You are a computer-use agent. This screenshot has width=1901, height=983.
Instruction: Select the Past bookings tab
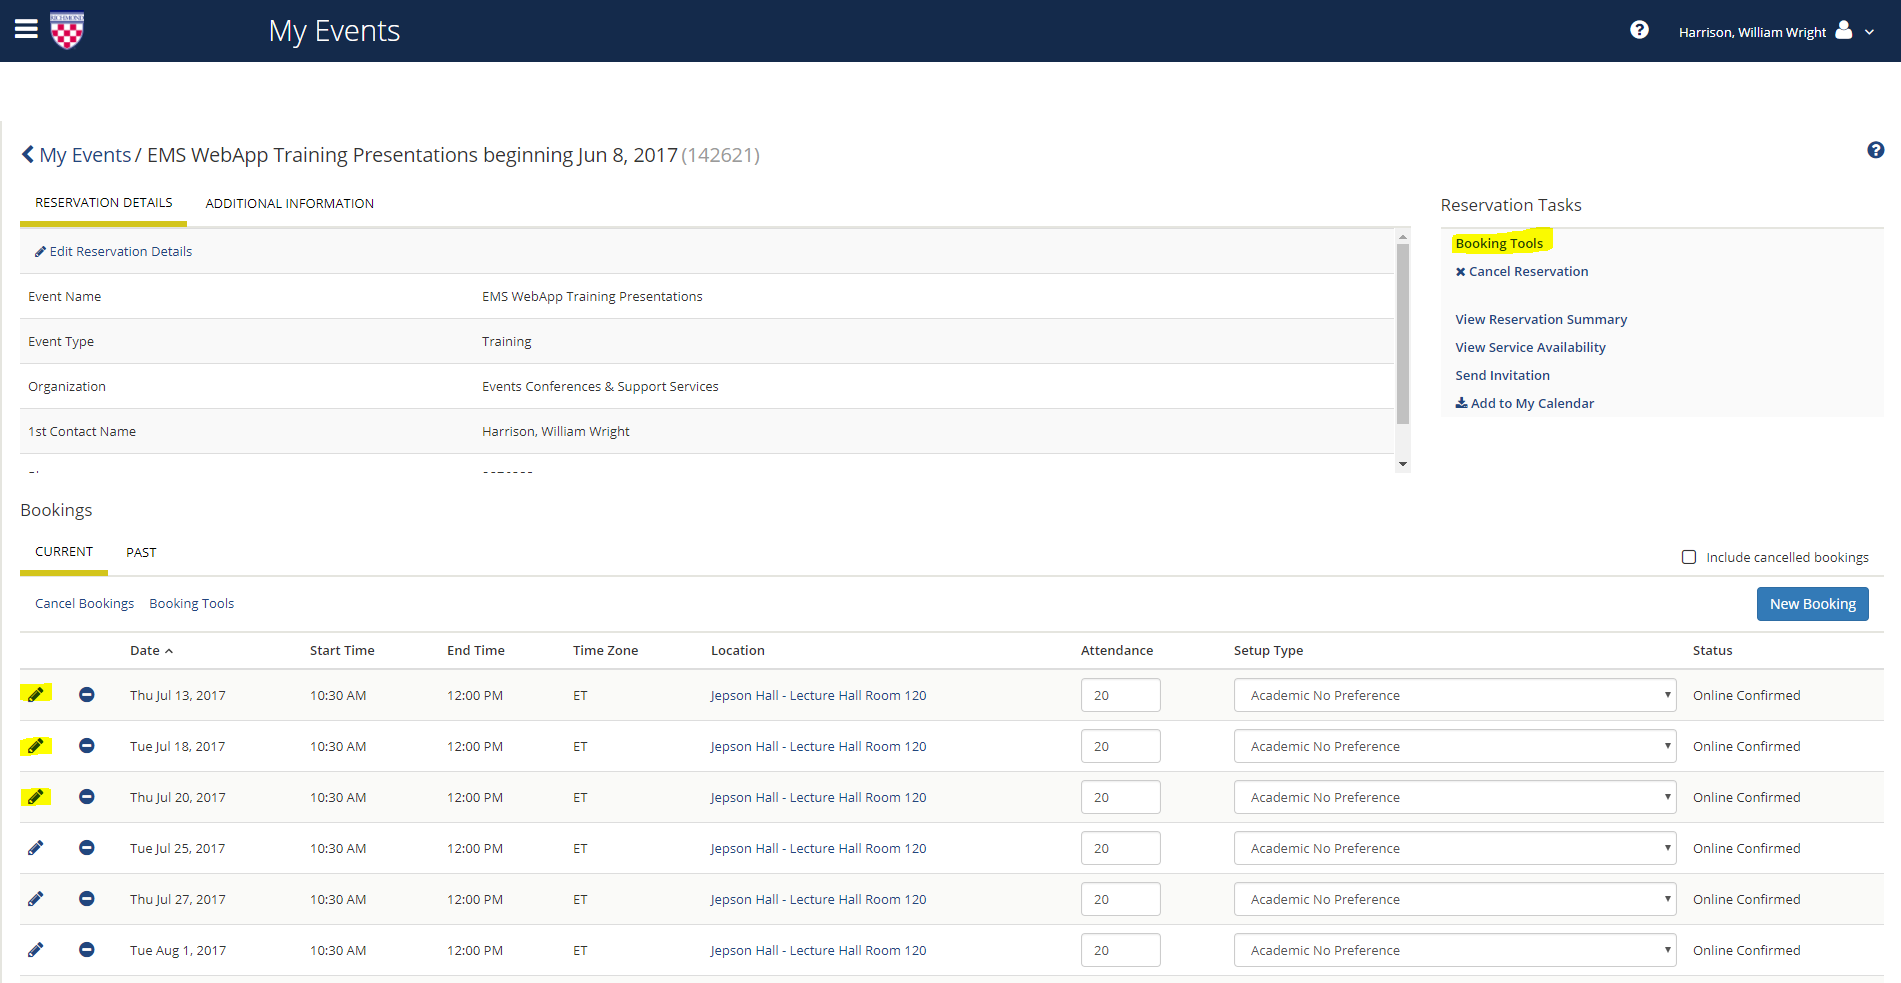141,552
